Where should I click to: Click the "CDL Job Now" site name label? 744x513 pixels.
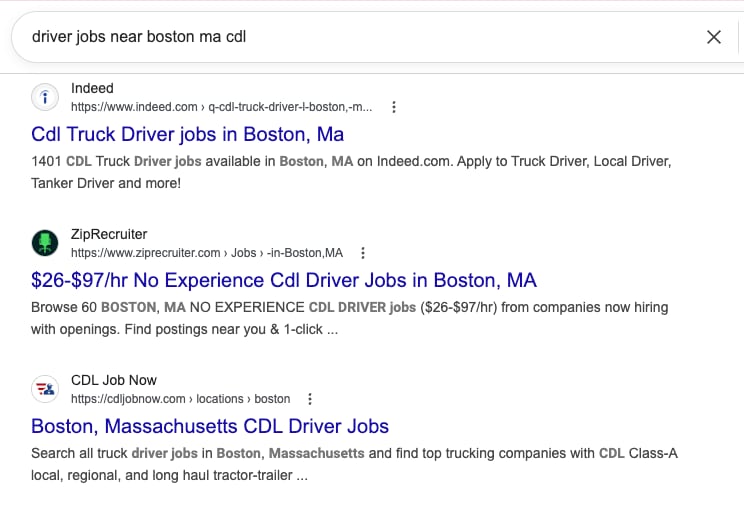pyautogui.click(x=114, y=381)
